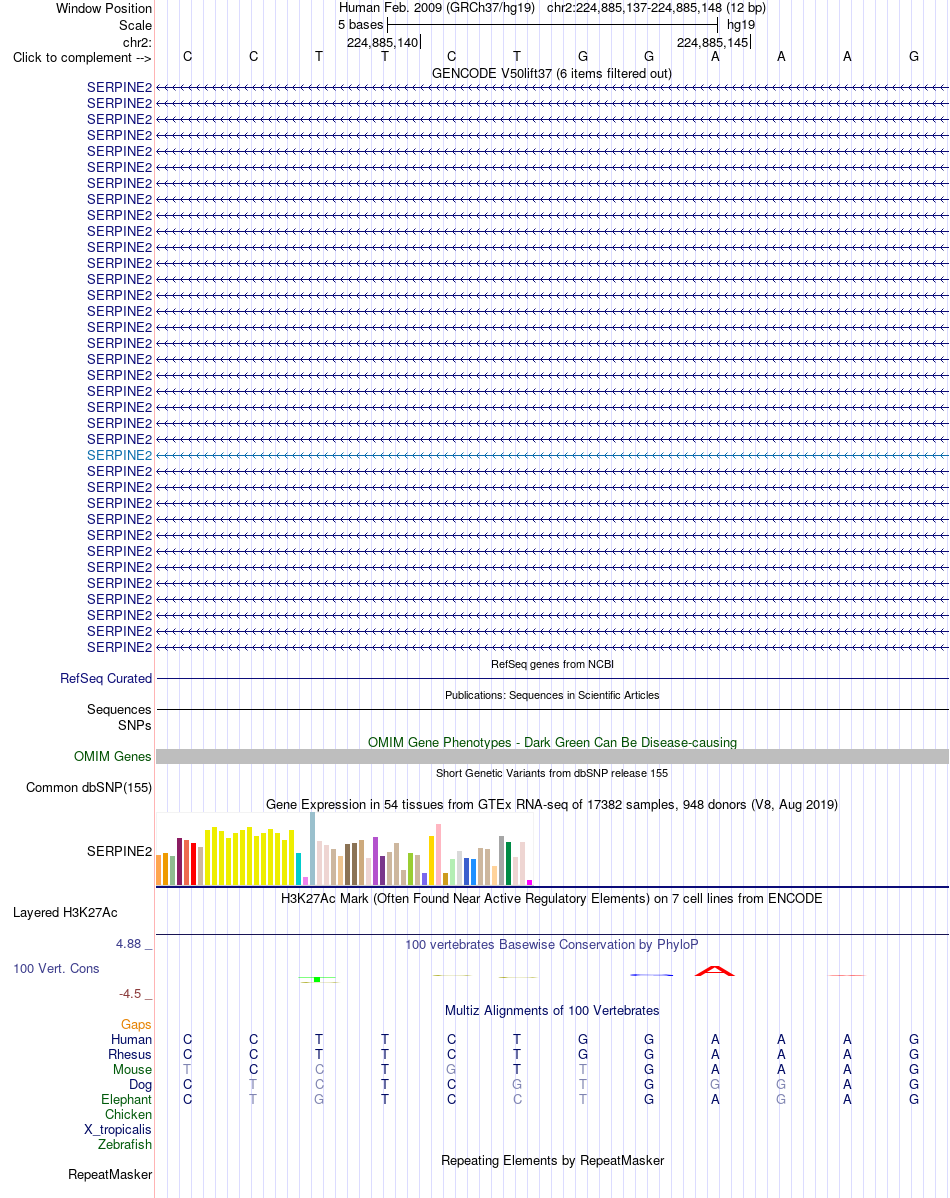Click the '100 Vert. Cons' track label
The image size is (950, 1198).
[x=57, y=969]
